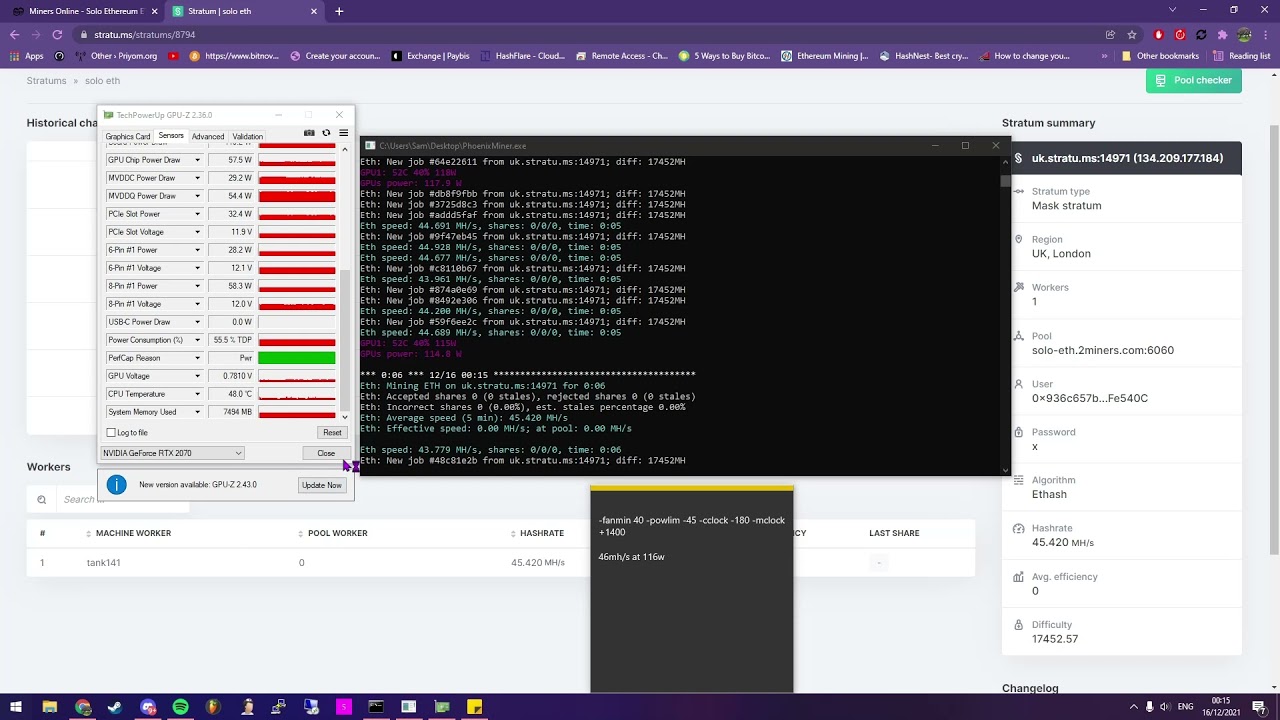Click the Close button in GPU-Z

click(x=326, y=453)
